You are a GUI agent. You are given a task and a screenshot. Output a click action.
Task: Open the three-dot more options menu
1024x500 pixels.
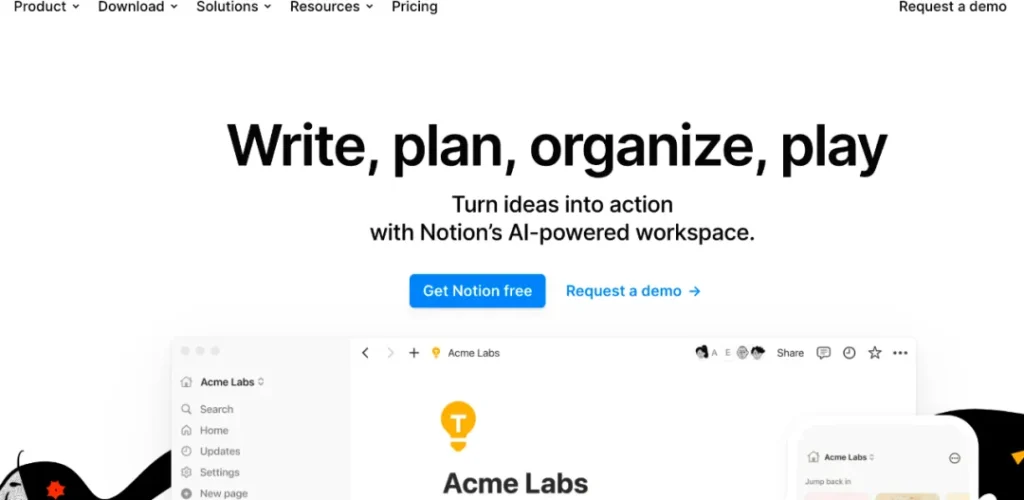point(900,353)
